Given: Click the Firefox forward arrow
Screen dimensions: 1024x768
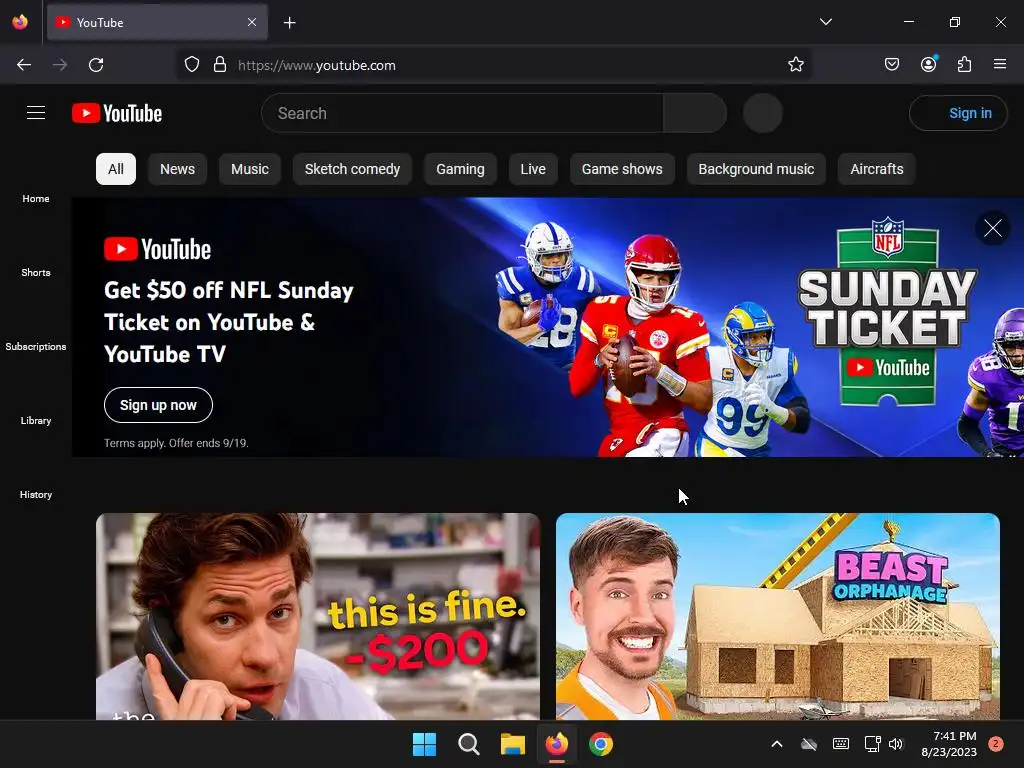Looking at the screenshot, I should (60, 65).
